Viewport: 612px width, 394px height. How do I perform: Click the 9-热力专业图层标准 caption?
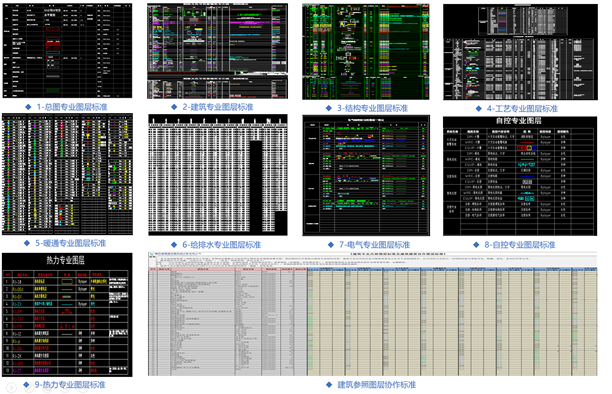pyautogui.click(x=70, y=385)
